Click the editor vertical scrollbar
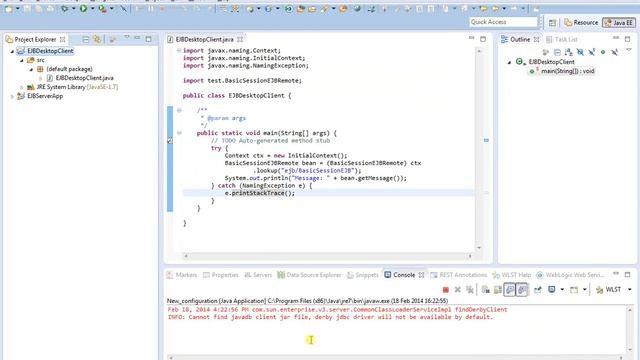This screenshot has height=360, width=640. coord(479,149)
